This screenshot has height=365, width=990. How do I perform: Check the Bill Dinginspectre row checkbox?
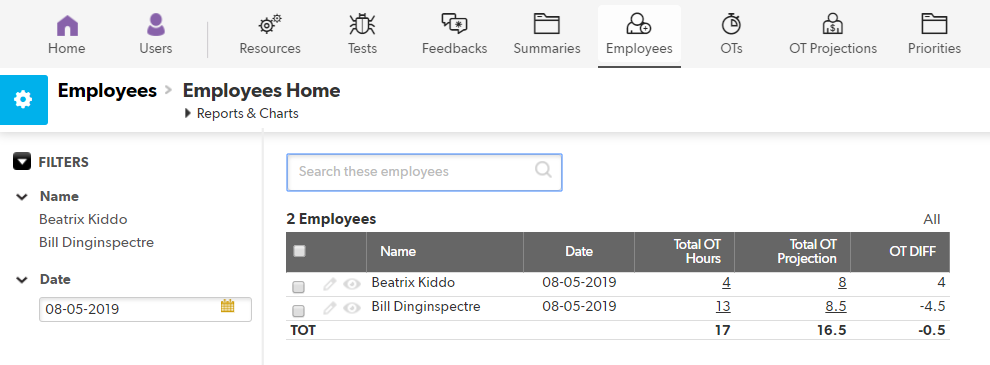[299, 311]
